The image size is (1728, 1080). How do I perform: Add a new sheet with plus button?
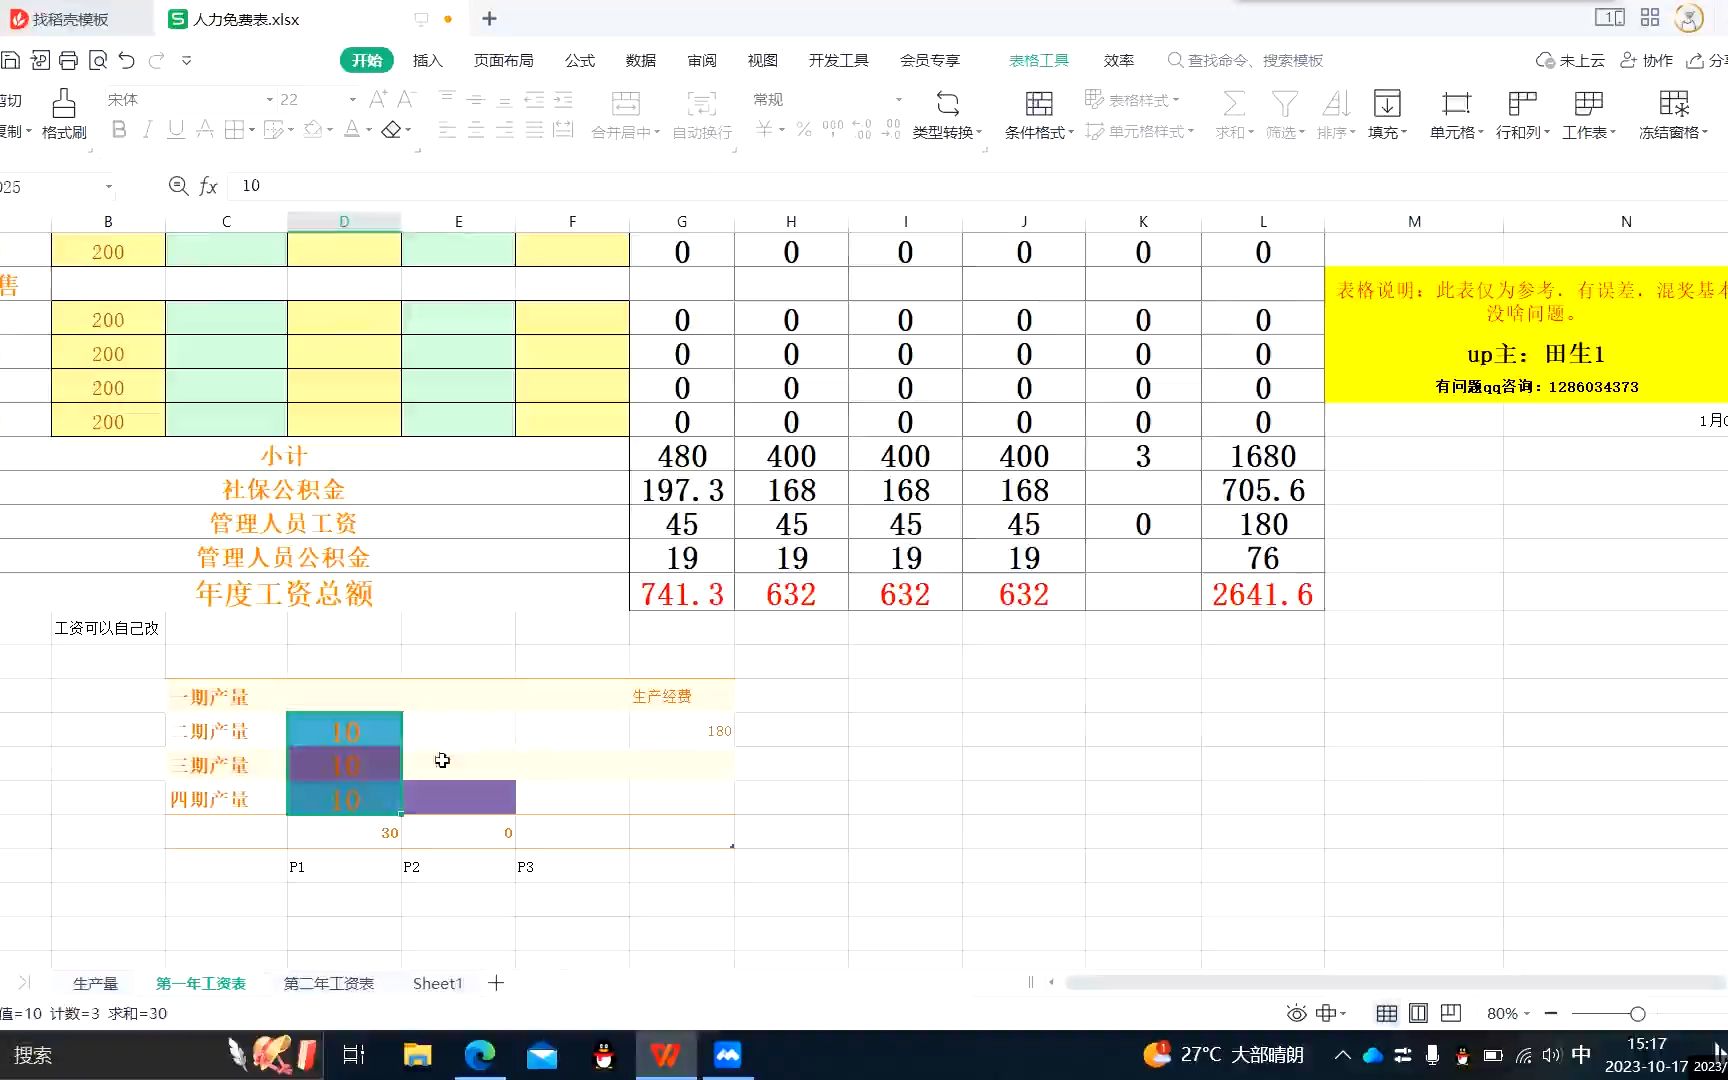pyautogui.click(x=495, y=983)
